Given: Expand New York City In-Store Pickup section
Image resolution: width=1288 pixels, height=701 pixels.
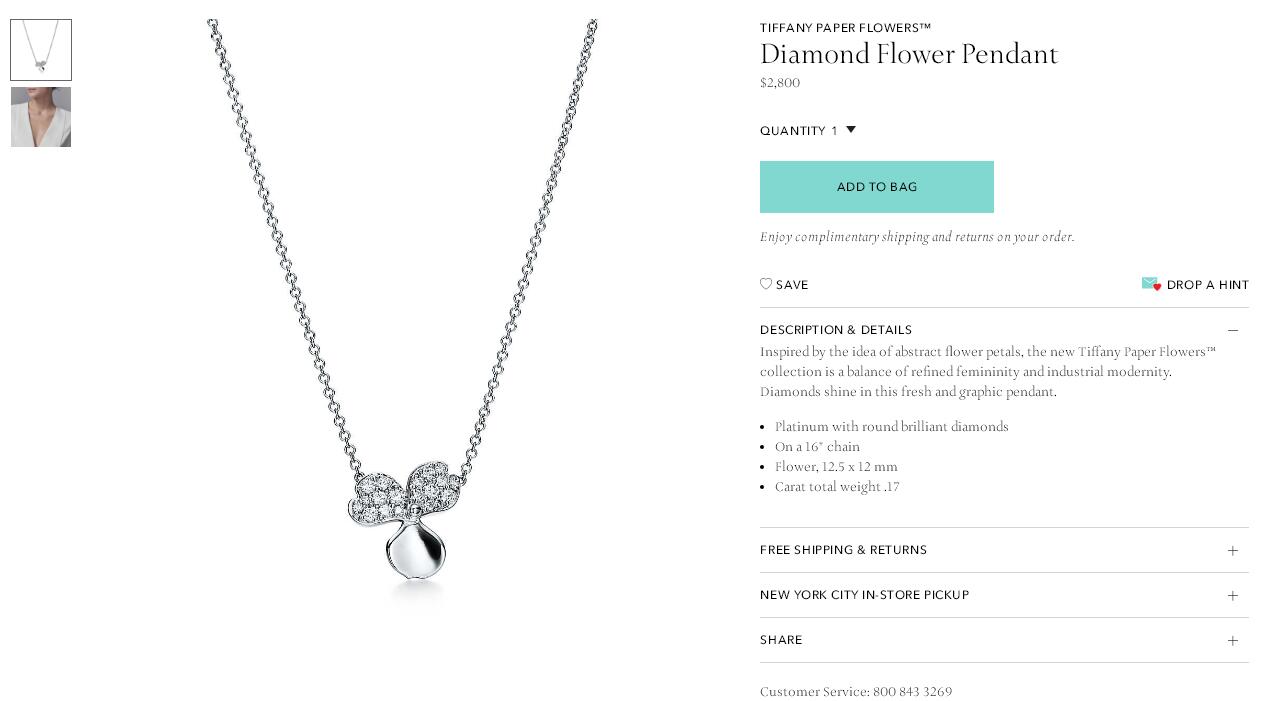Looking at the screenshot, I should (1004, 595).
